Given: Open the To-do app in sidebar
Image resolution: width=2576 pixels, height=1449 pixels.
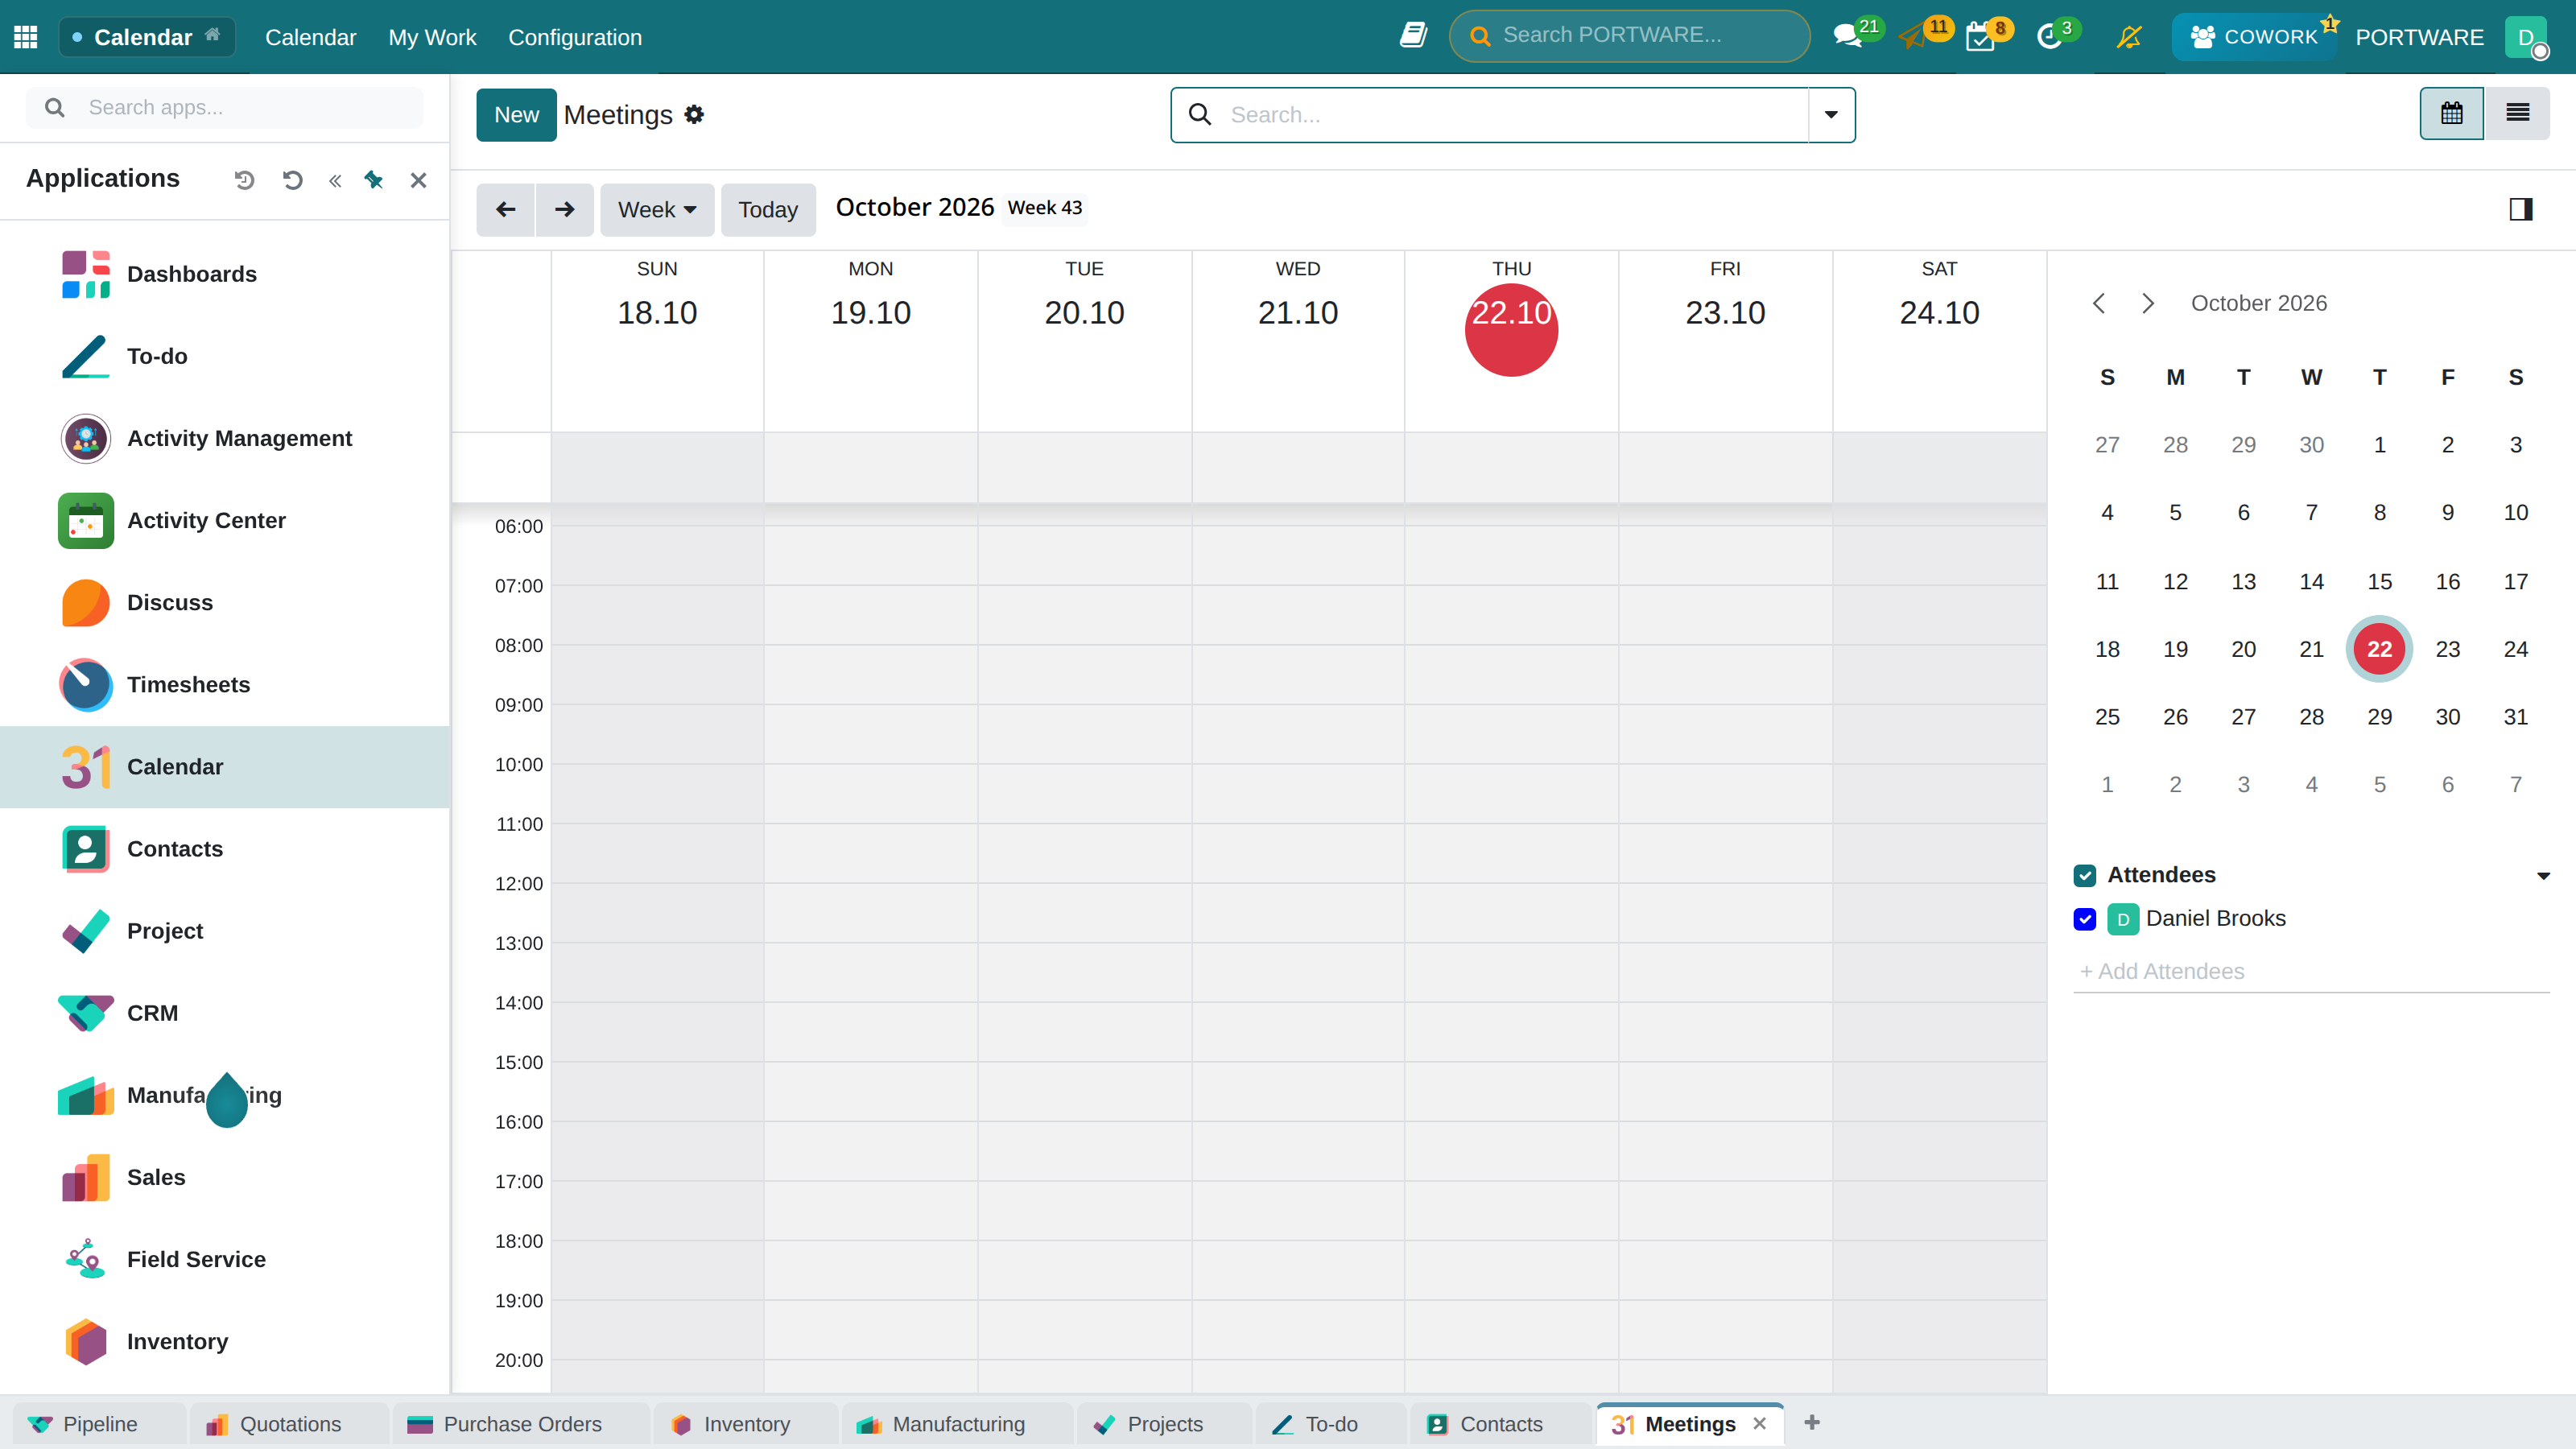Looking at the screenshot, I should tap(225, 356).
